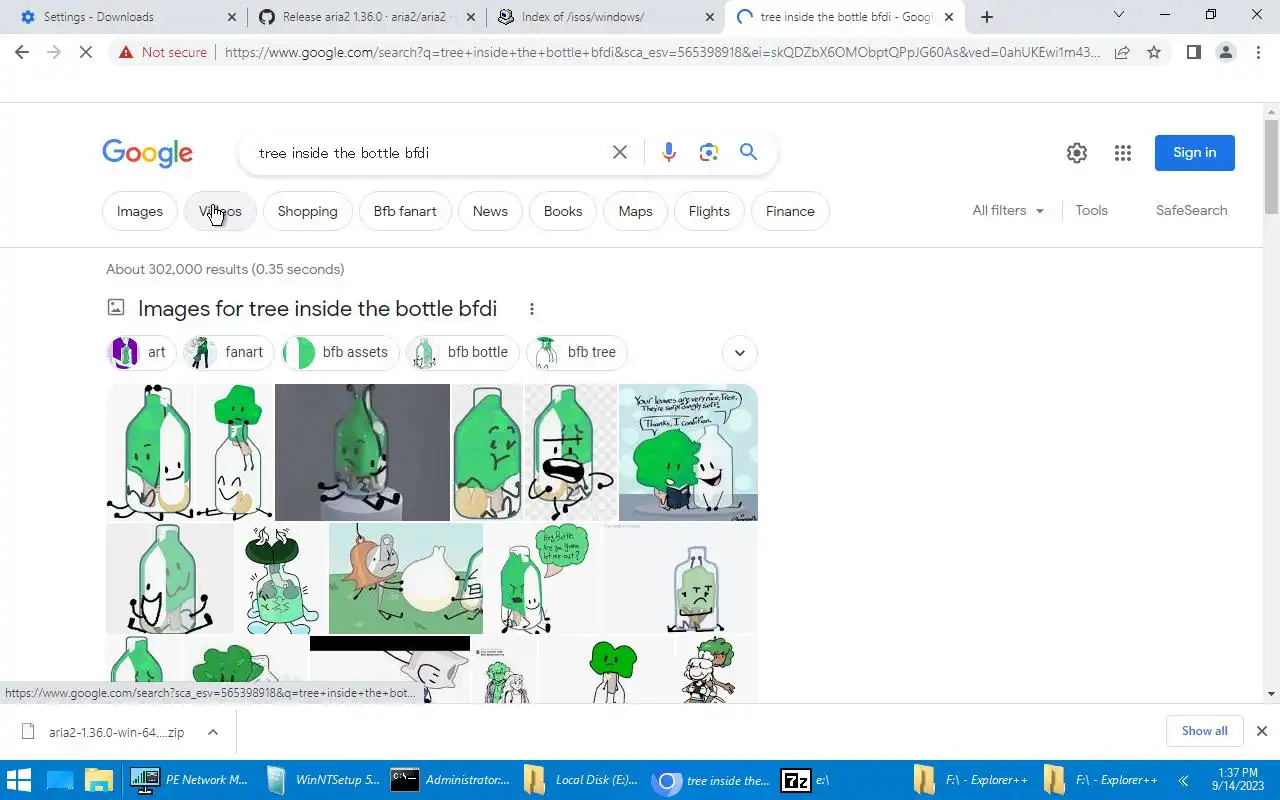Open the Windows Start menu
Viewport: 1280px width, 800px height.
point(19,780)
